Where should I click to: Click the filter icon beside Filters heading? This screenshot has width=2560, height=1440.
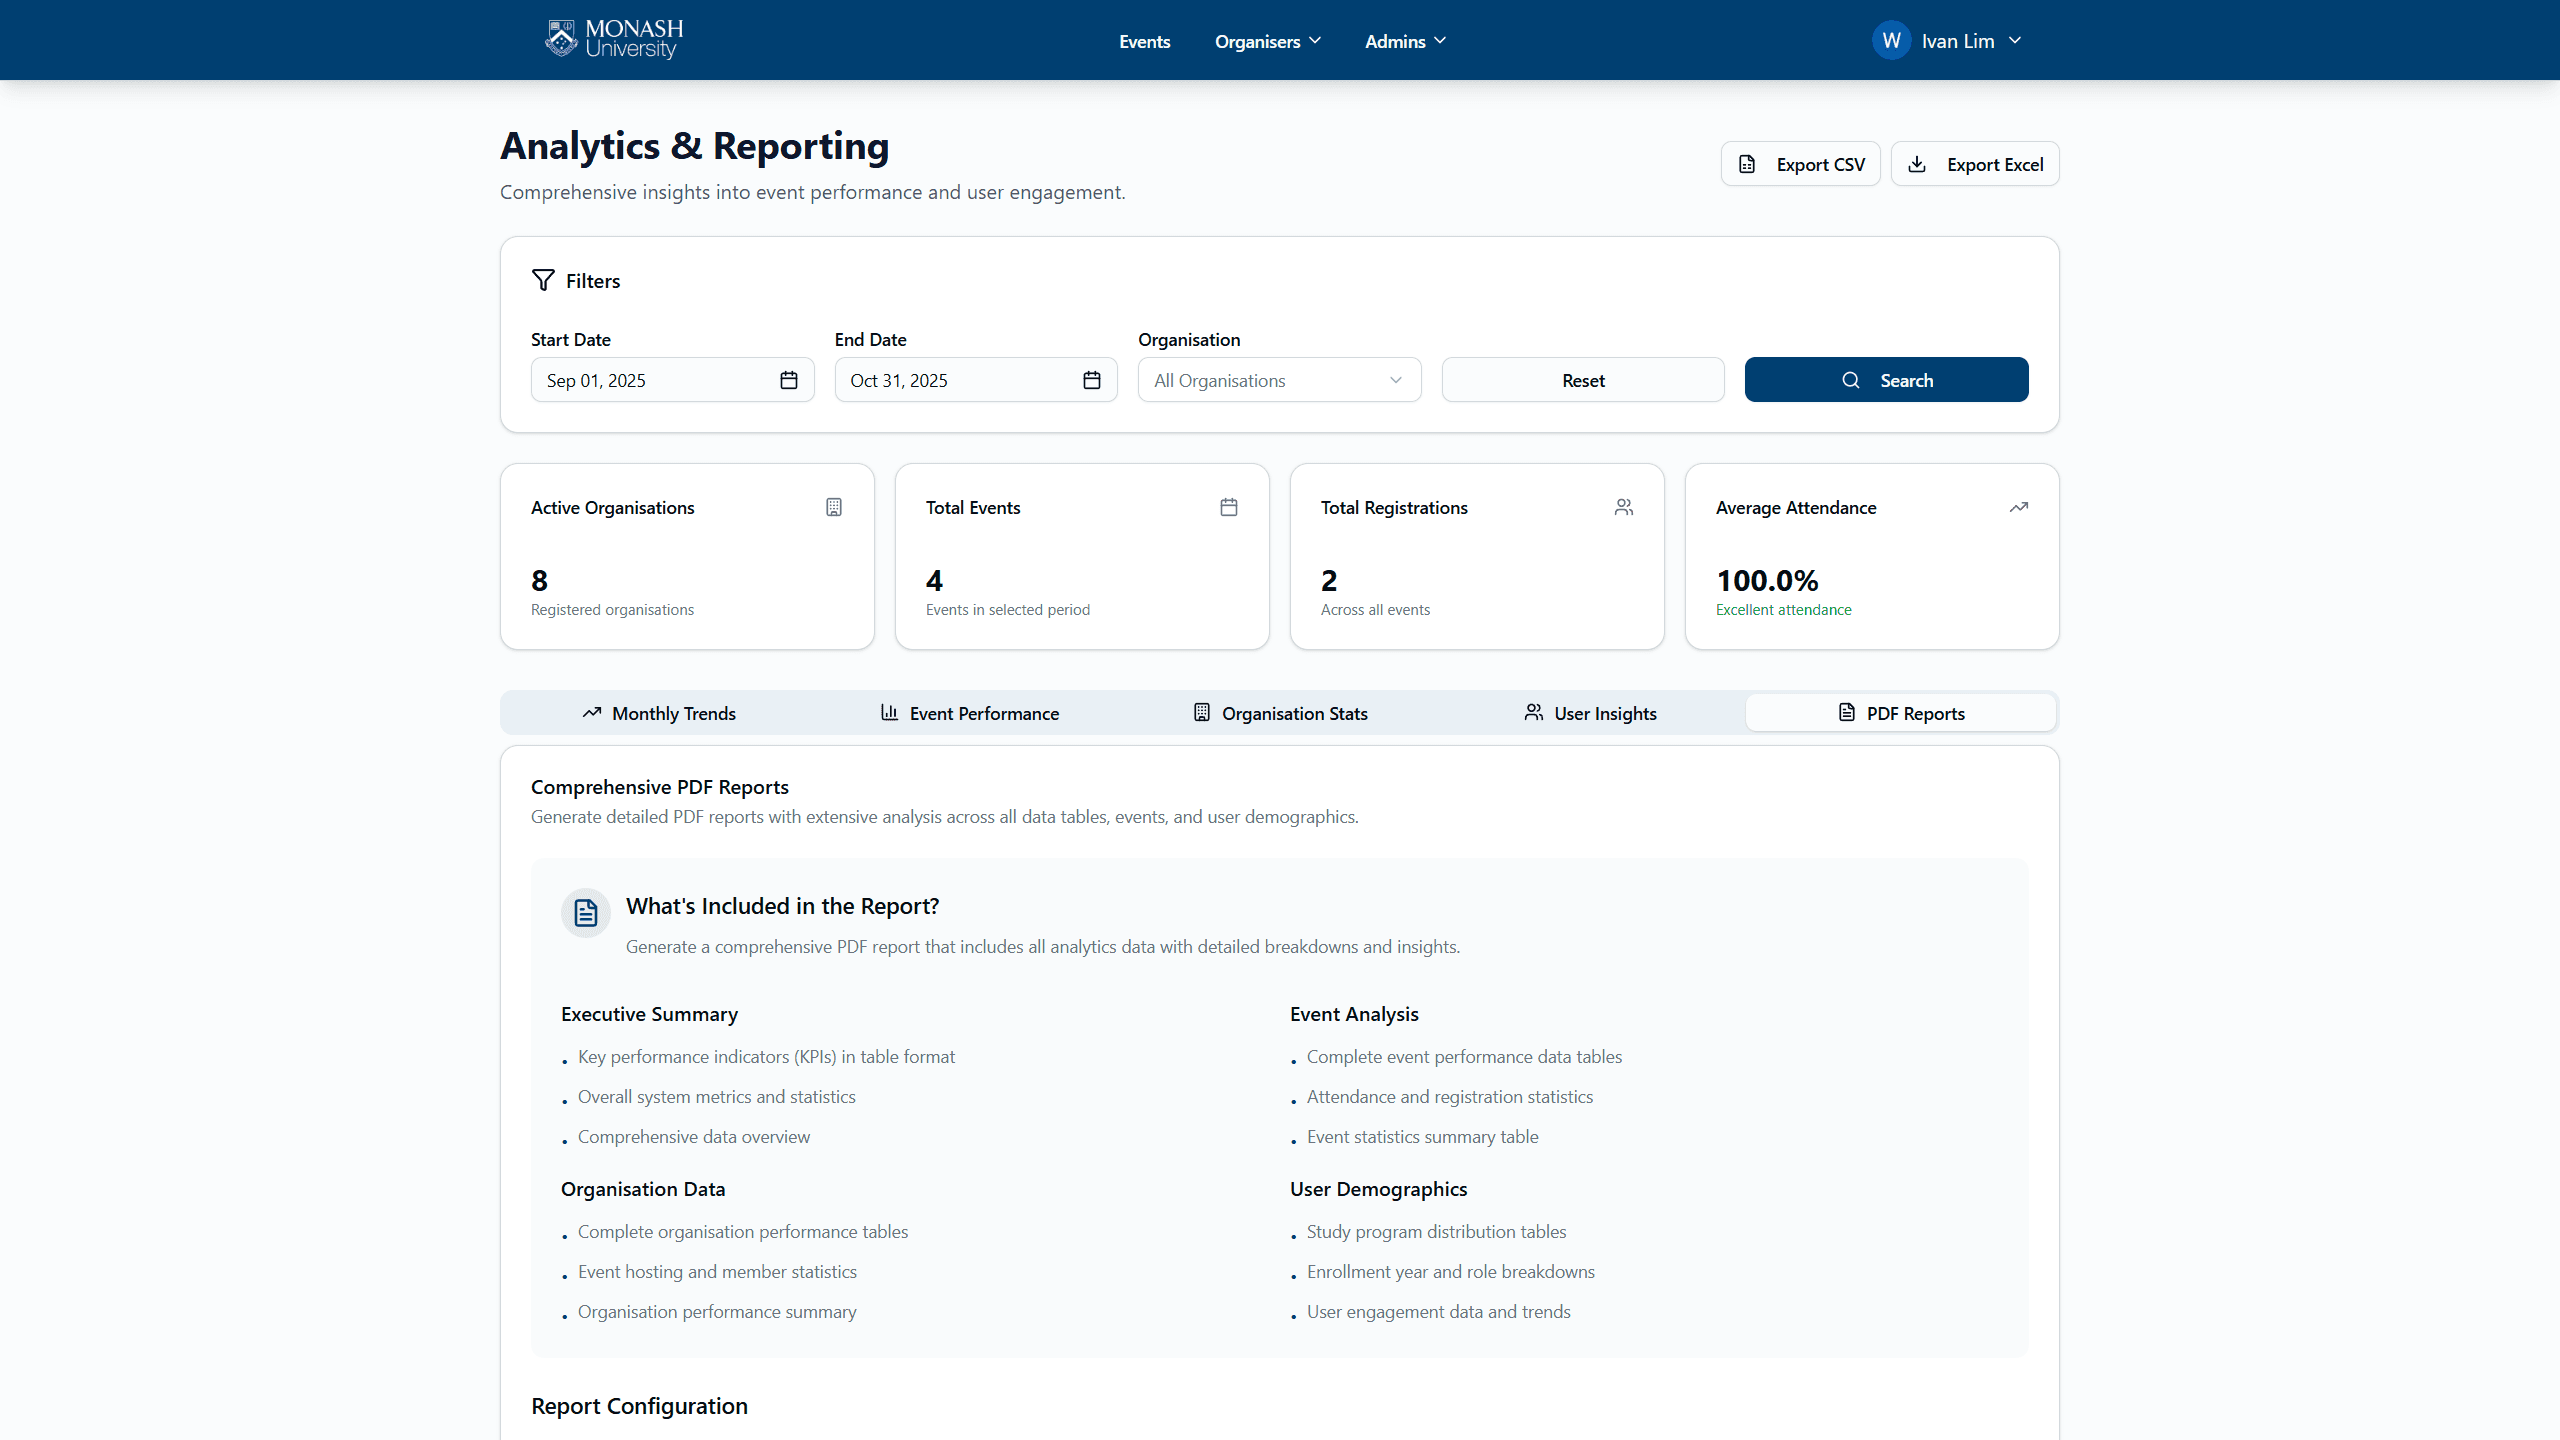click(x=543, y=280)
